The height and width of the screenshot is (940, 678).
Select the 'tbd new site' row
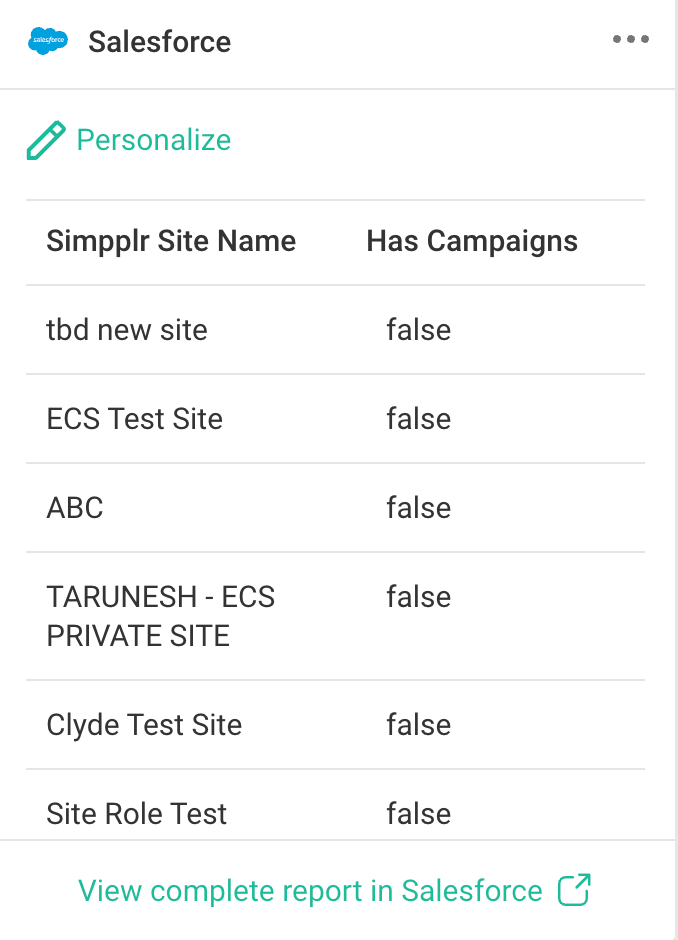click(127, 330)
